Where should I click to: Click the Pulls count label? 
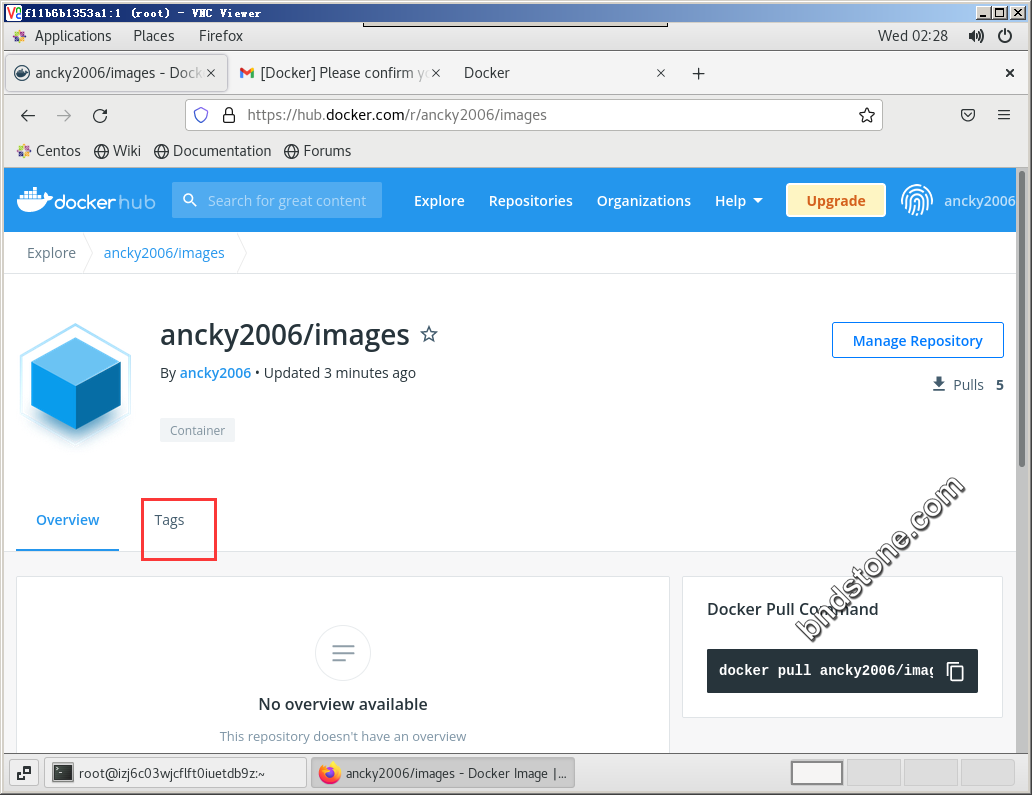pos(968,384)
